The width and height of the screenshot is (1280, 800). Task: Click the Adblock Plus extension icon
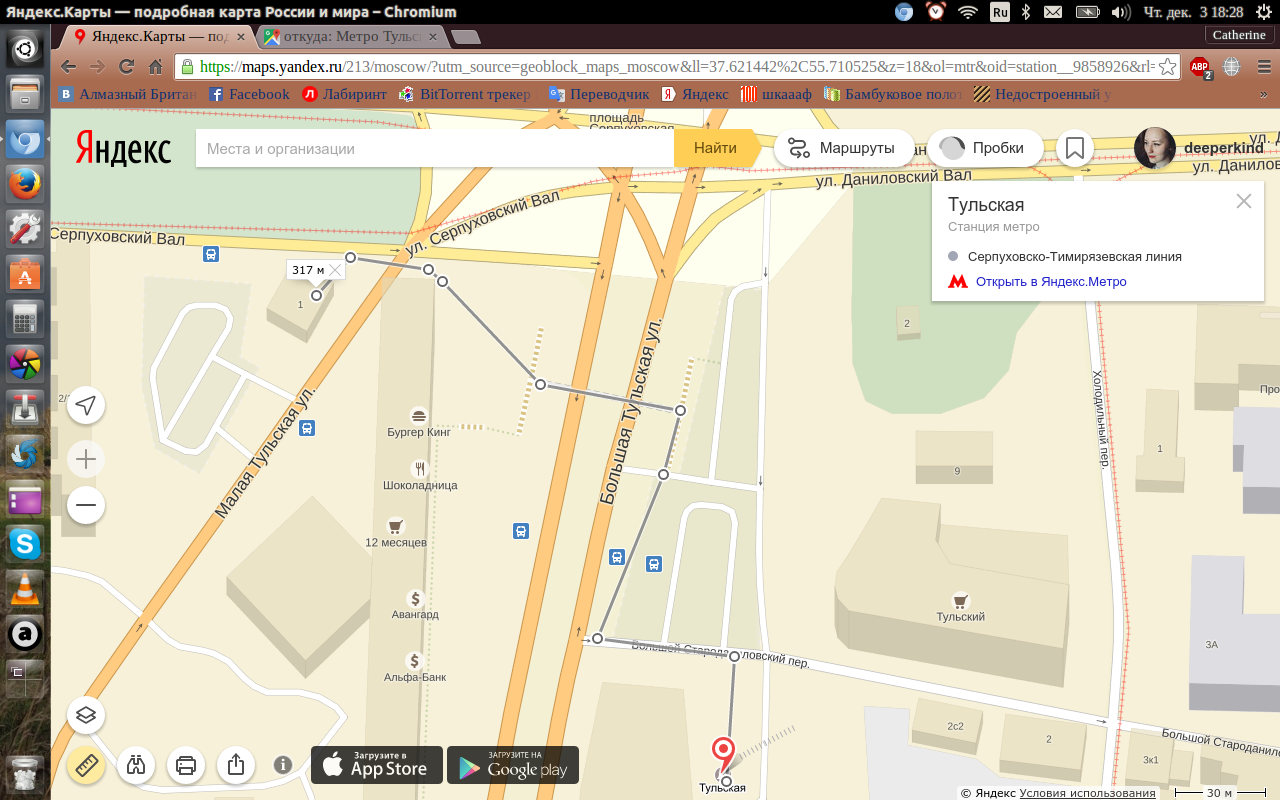coord(1200,67)
